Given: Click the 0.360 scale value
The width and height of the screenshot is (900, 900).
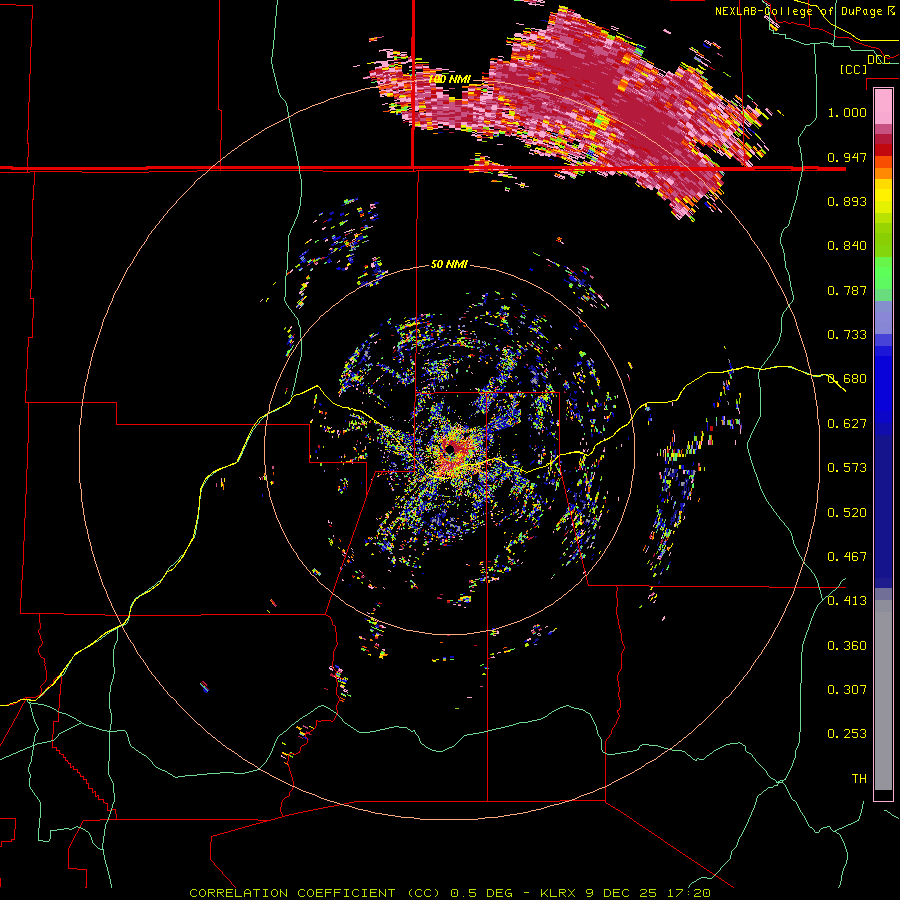Looking at the screenshot, I should click(x=847, y=646).
